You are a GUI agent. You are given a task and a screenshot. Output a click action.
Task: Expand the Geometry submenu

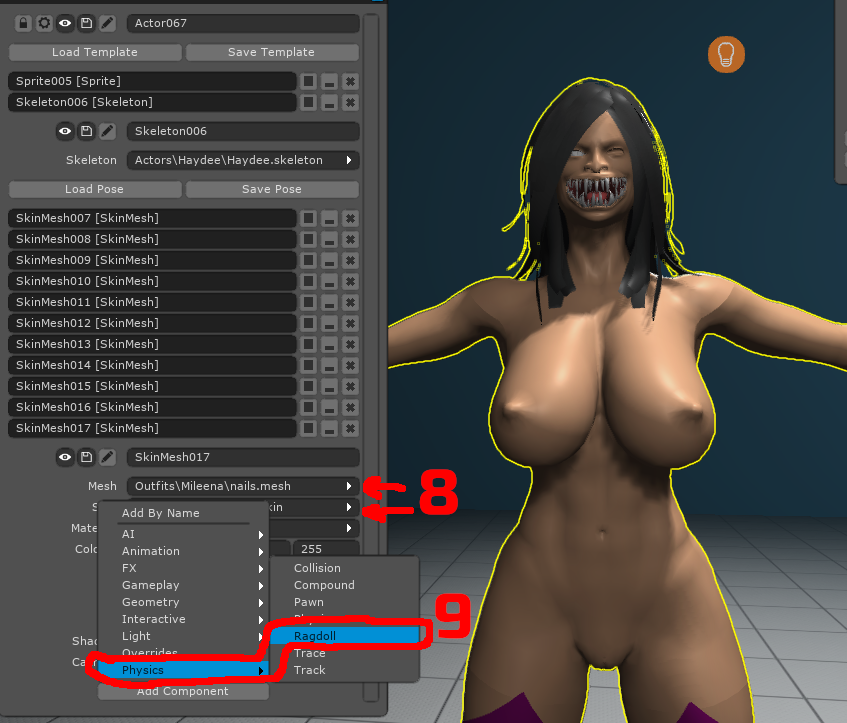point(184,602)
